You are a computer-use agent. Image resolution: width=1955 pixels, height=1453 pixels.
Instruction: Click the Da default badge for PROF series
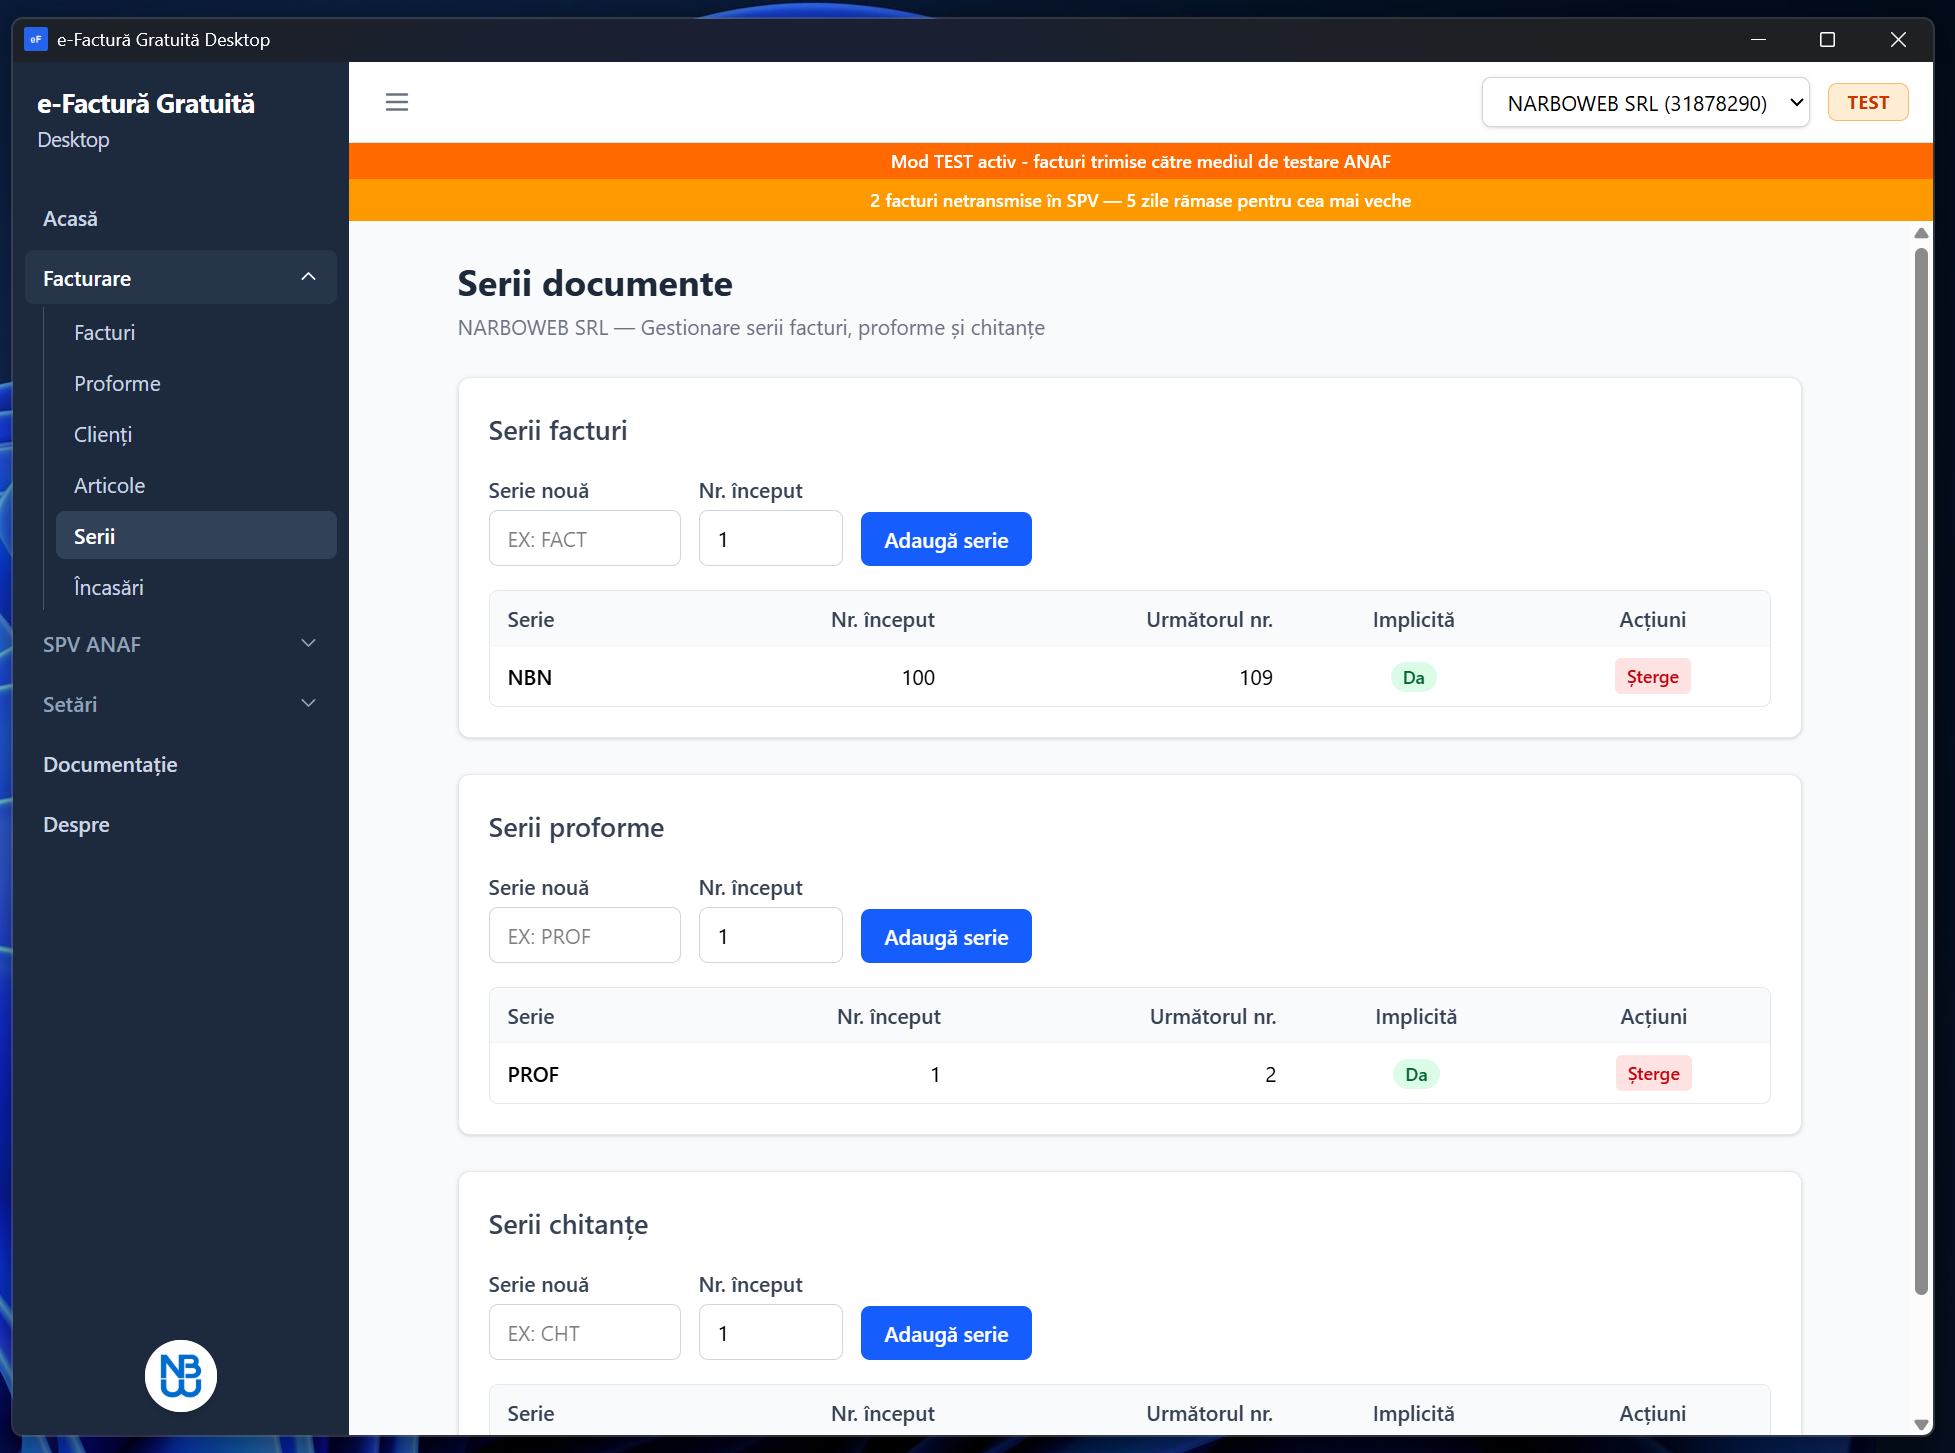(x=1415, y=1075)
